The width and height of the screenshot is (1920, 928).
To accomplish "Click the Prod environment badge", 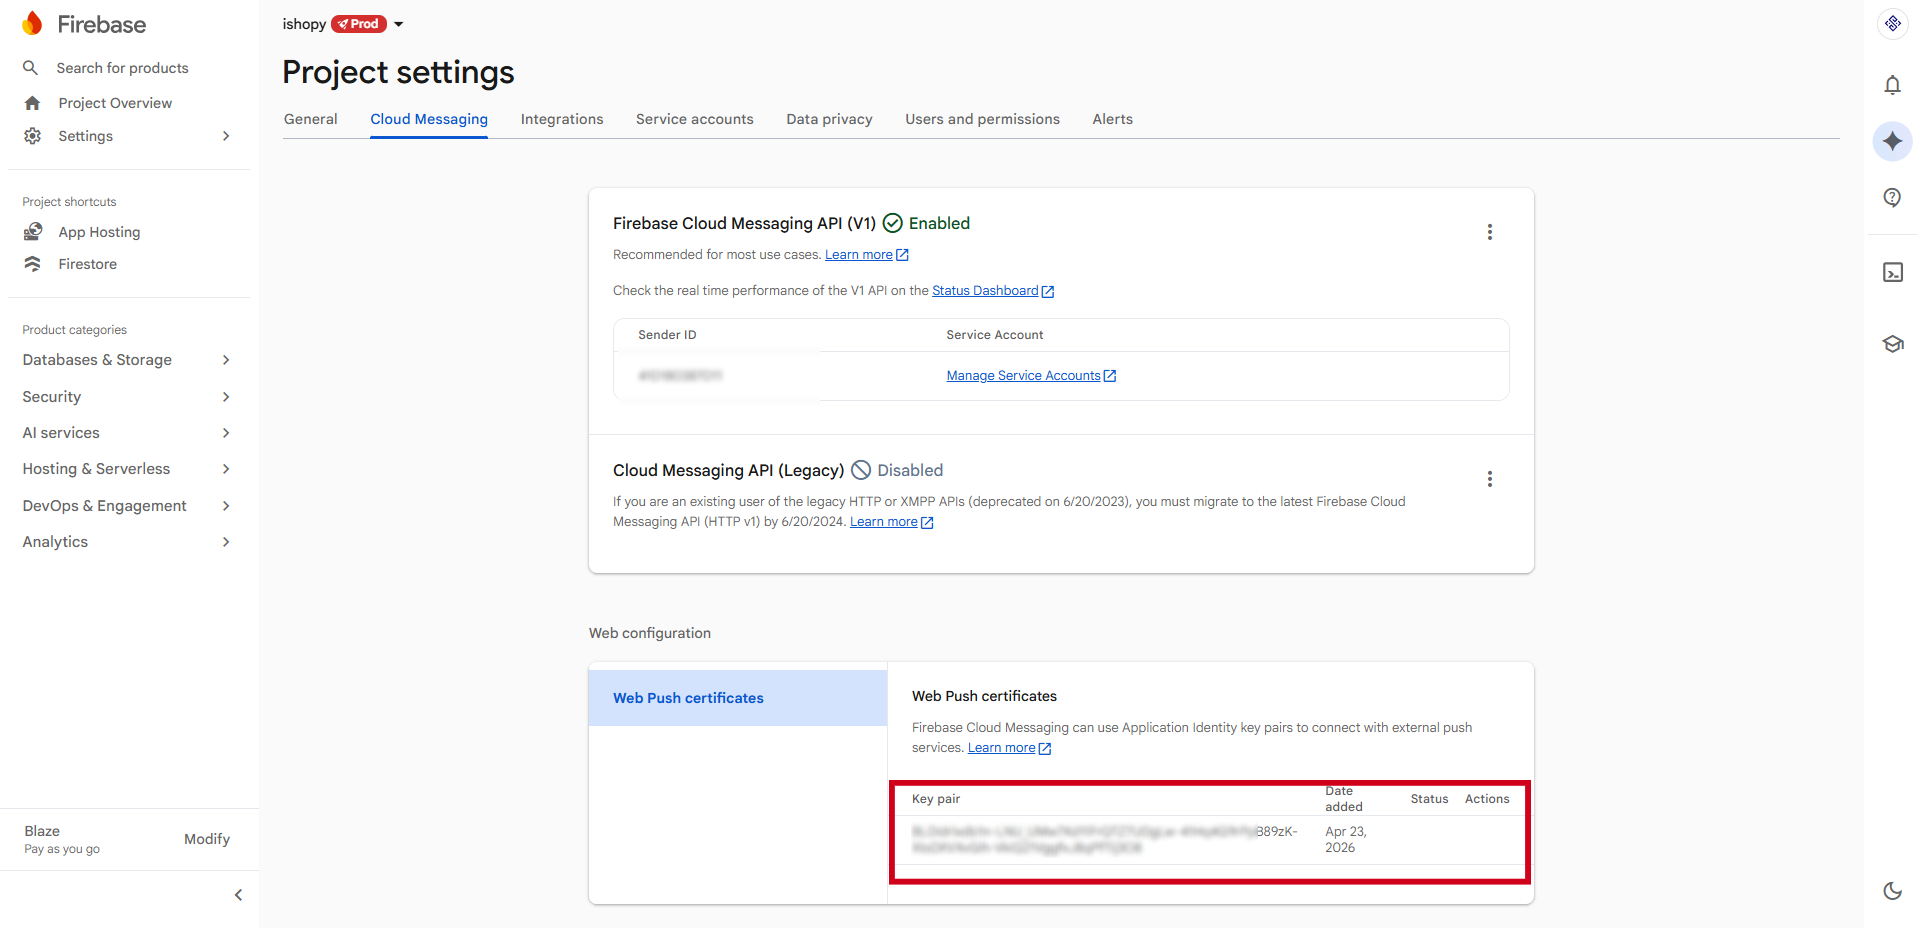I will pyautogui.click(x=359, y=24).
